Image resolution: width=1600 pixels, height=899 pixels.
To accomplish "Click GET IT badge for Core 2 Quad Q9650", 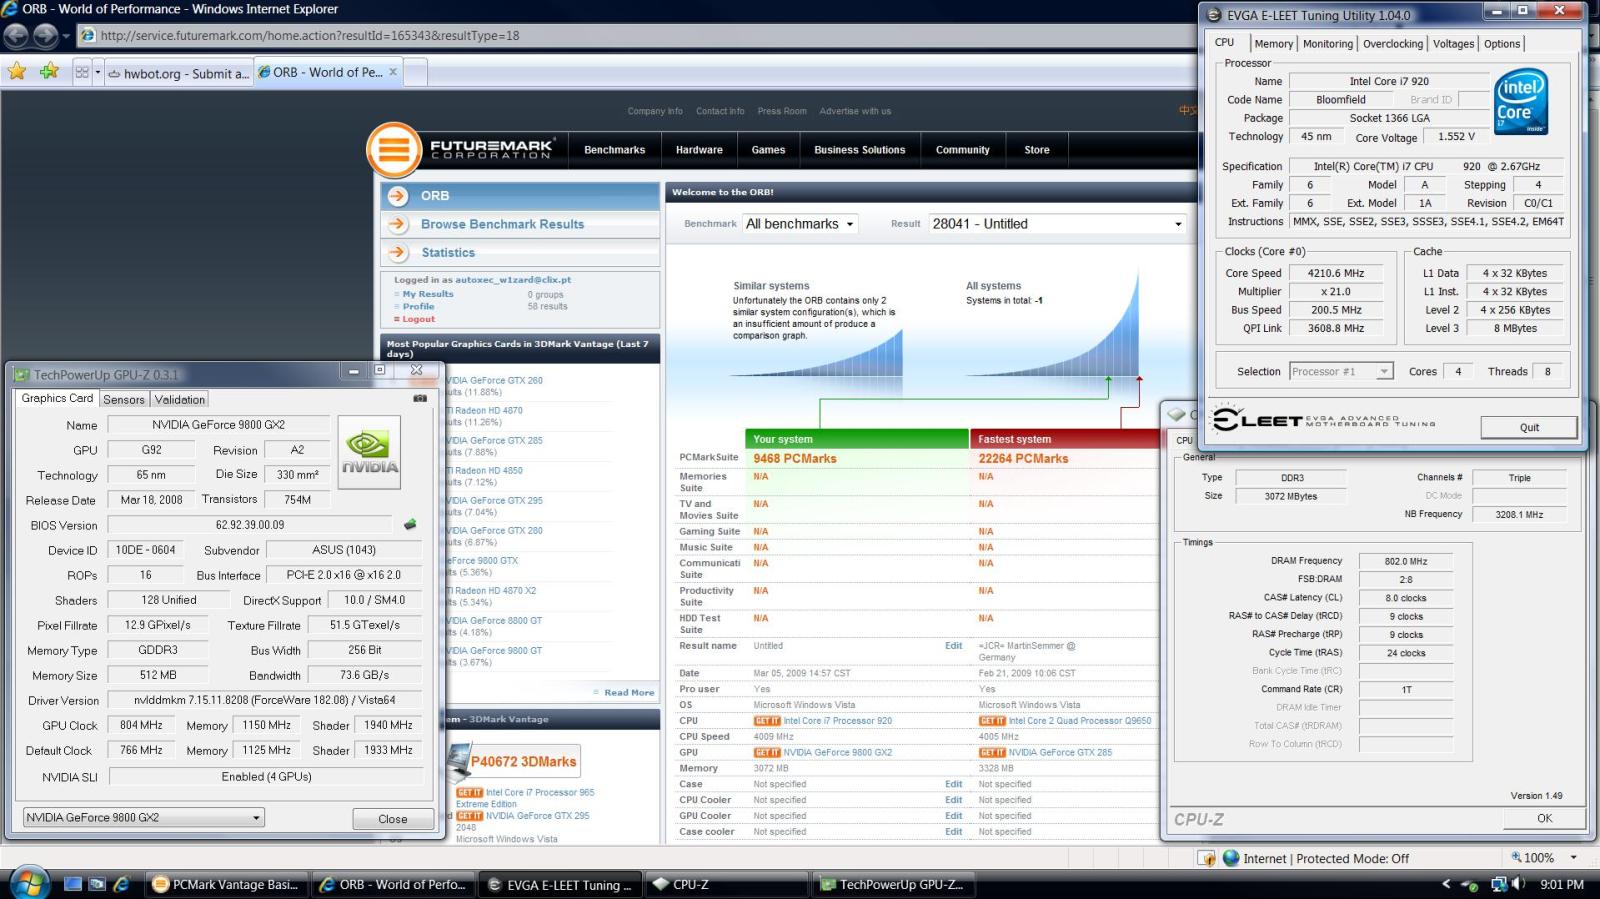I will [992, 721].
